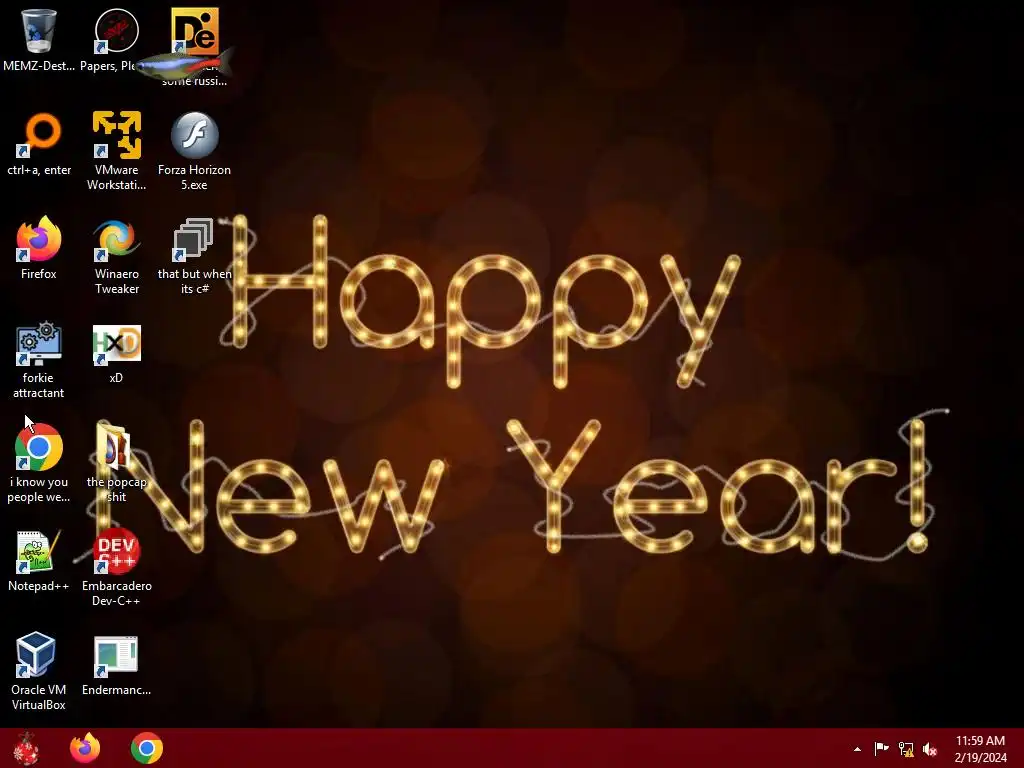The height and width of the screenshot is (768, 1024).
Task: Click the muted volume tray icon
Action: pos(930,749)
